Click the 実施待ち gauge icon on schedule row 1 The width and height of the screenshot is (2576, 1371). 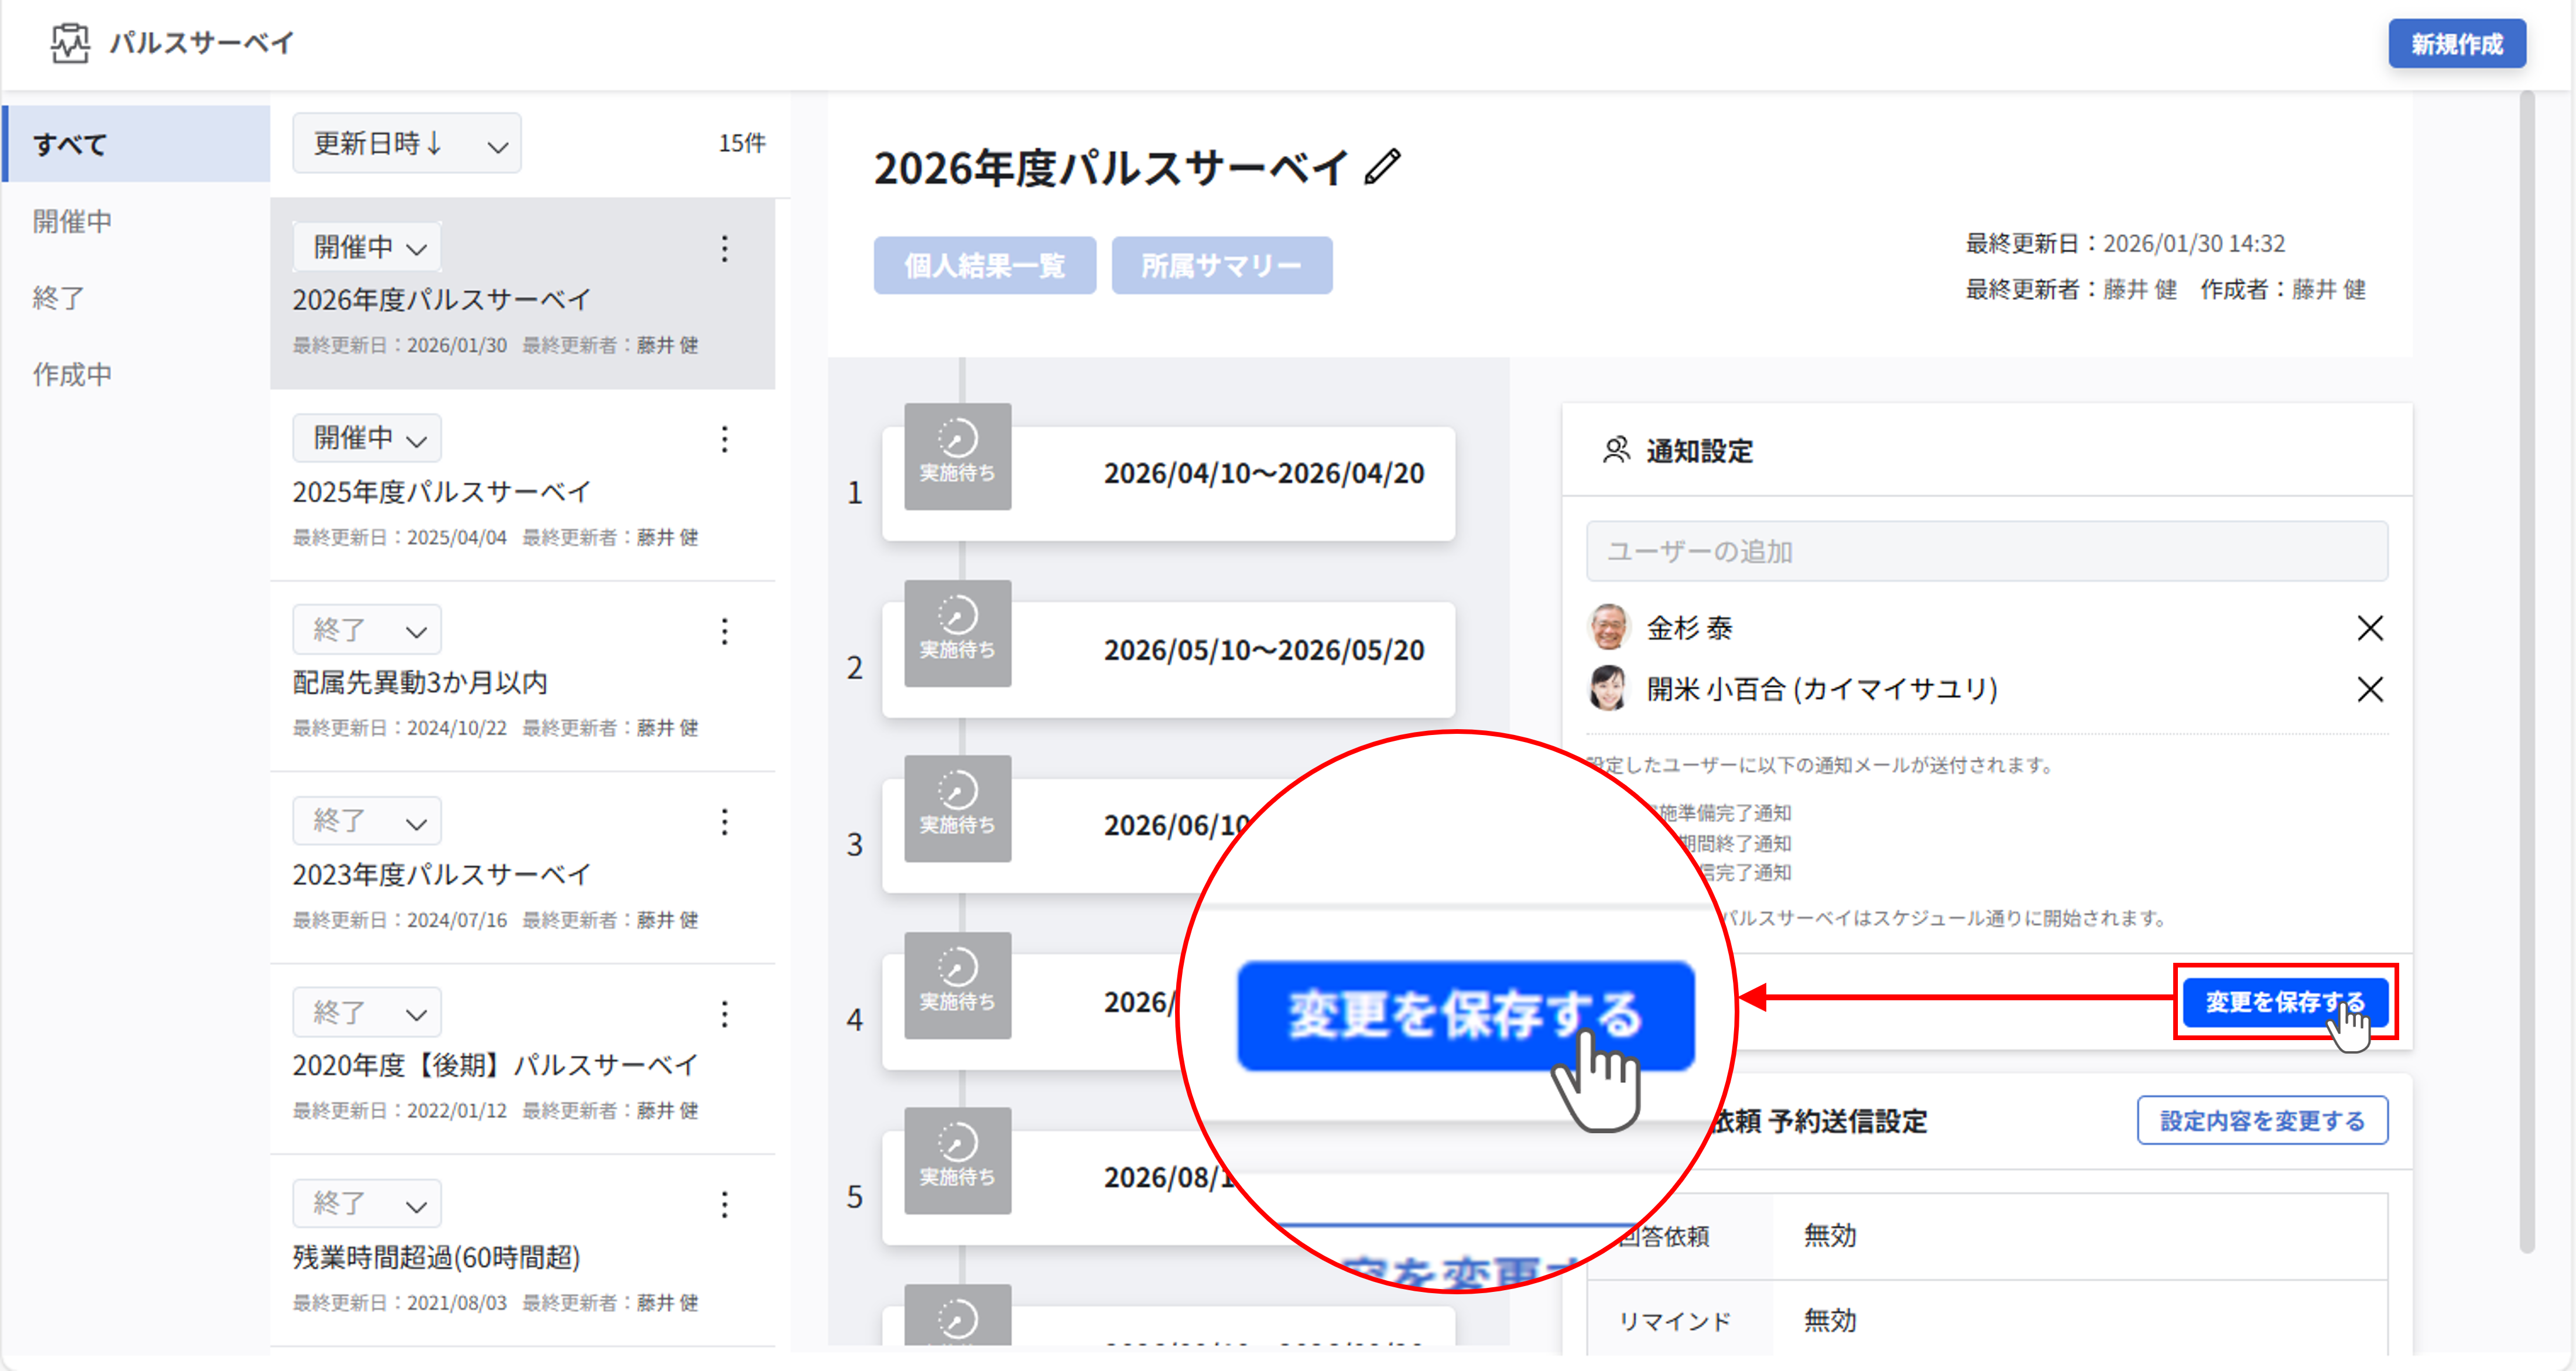click(x=956, y=458)
